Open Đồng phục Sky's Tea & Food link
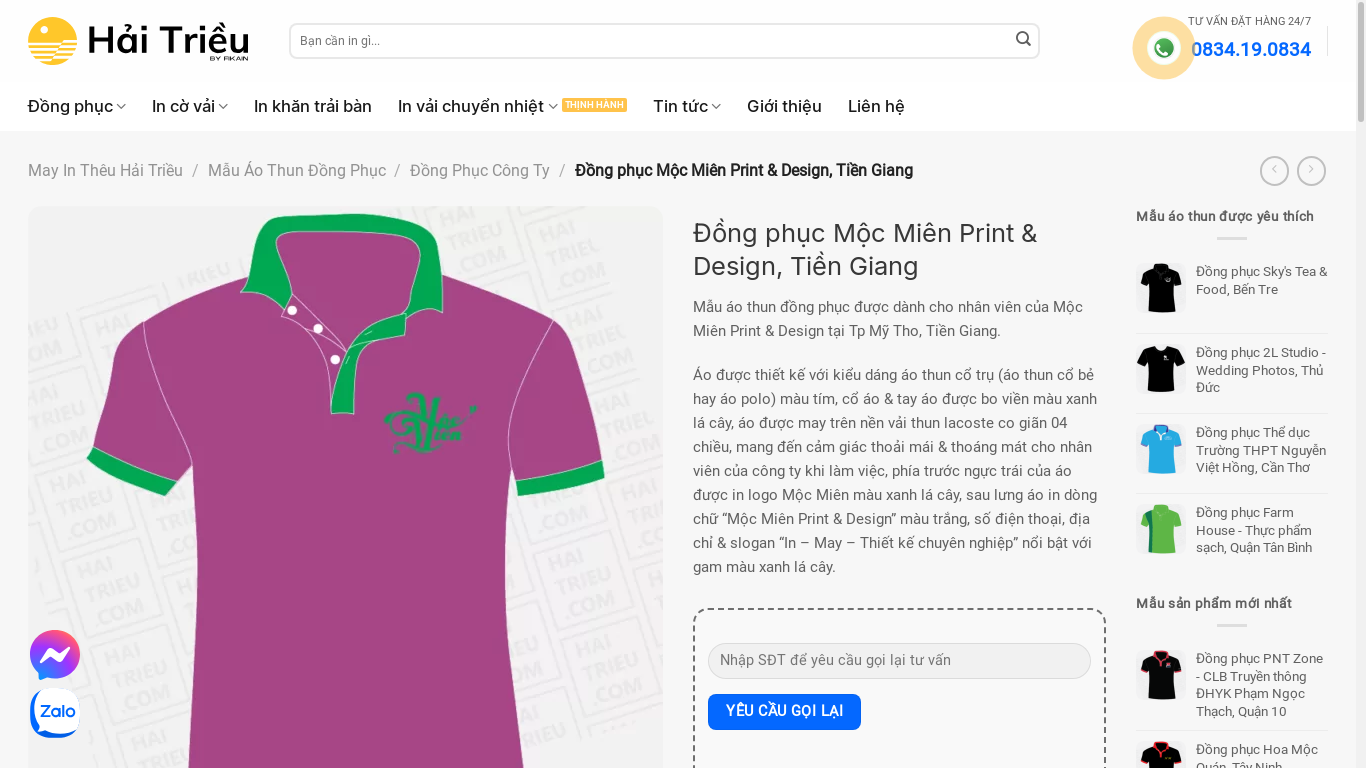The height and width of the screenshot is (768, 1366). 1261,280
